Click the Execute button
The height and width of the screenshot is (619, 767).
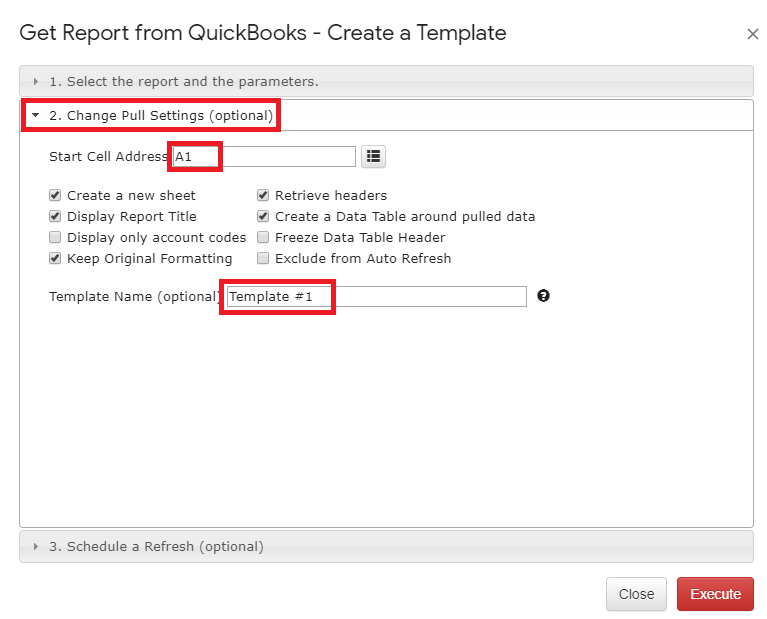(715, 594)
